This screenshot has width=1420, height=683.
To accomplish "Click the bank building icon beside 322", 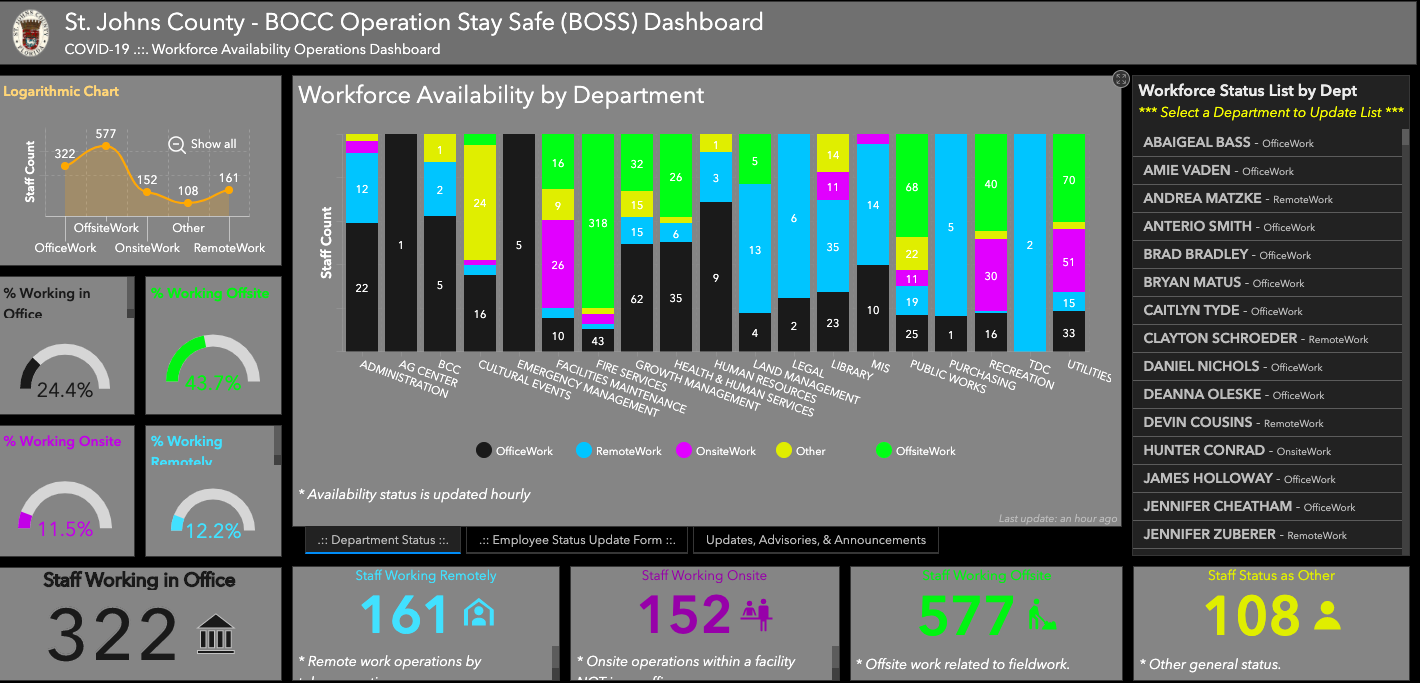I will [216, 634].
